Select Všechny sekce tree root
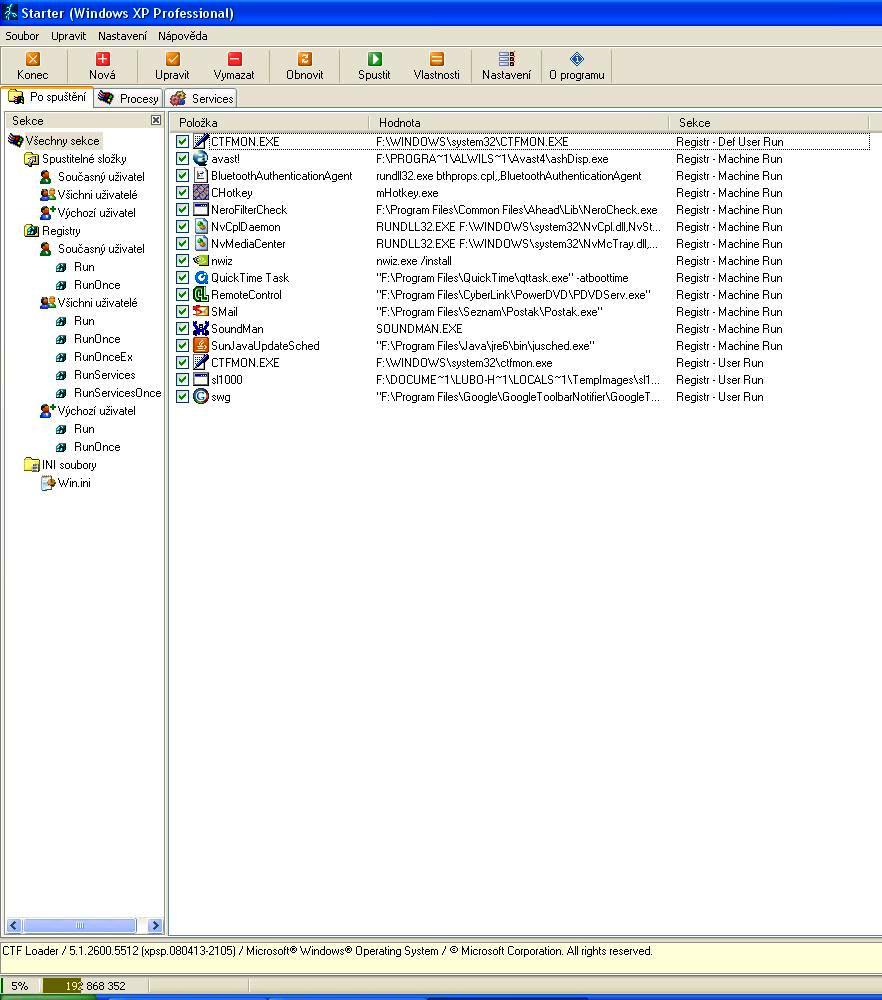 62,141
